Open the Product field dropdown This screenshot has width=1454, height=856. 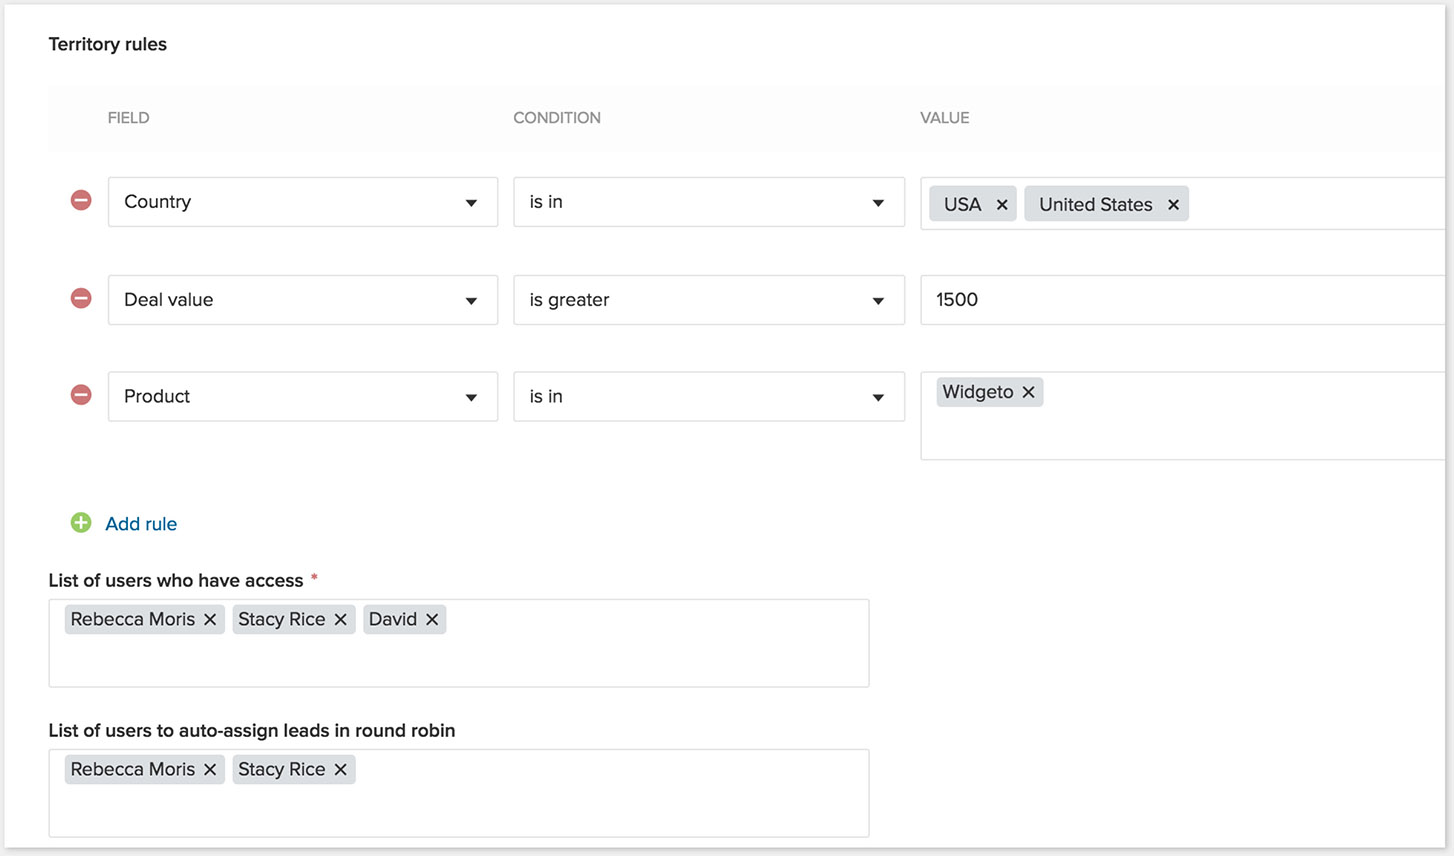coord(303,397)
